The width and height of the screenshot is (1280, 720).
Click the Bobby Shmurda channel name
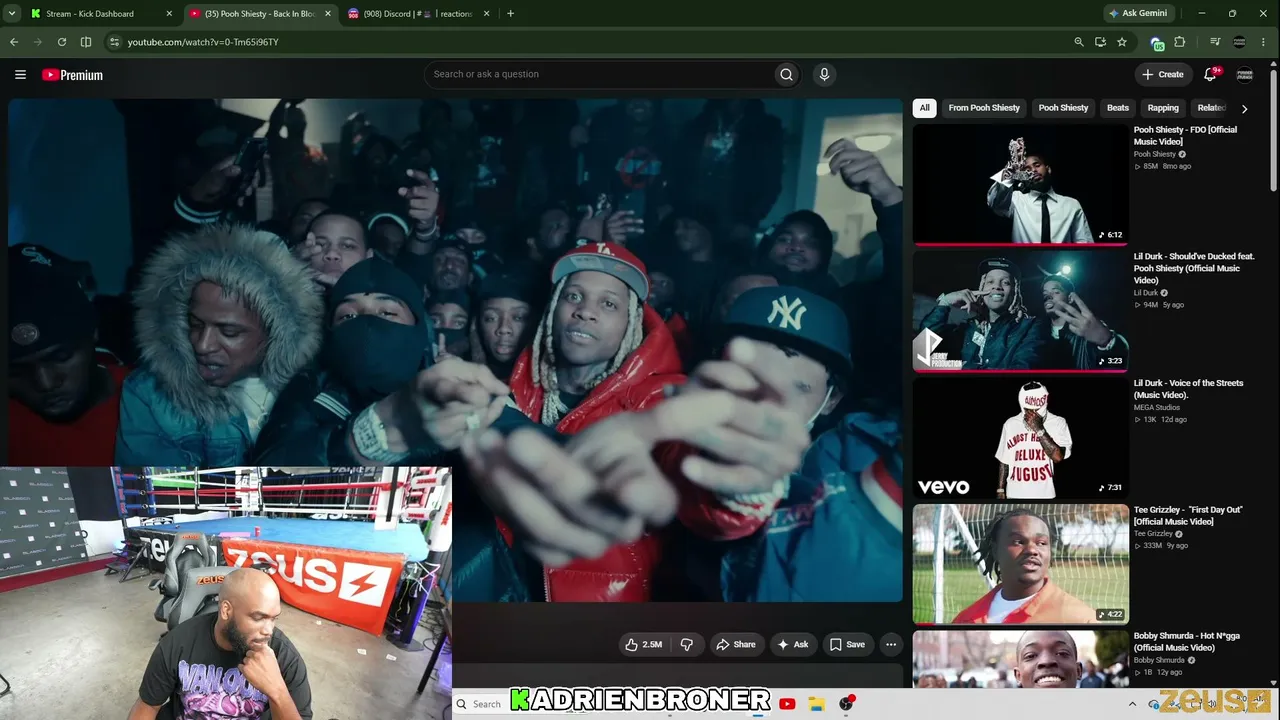point(1159,661)
